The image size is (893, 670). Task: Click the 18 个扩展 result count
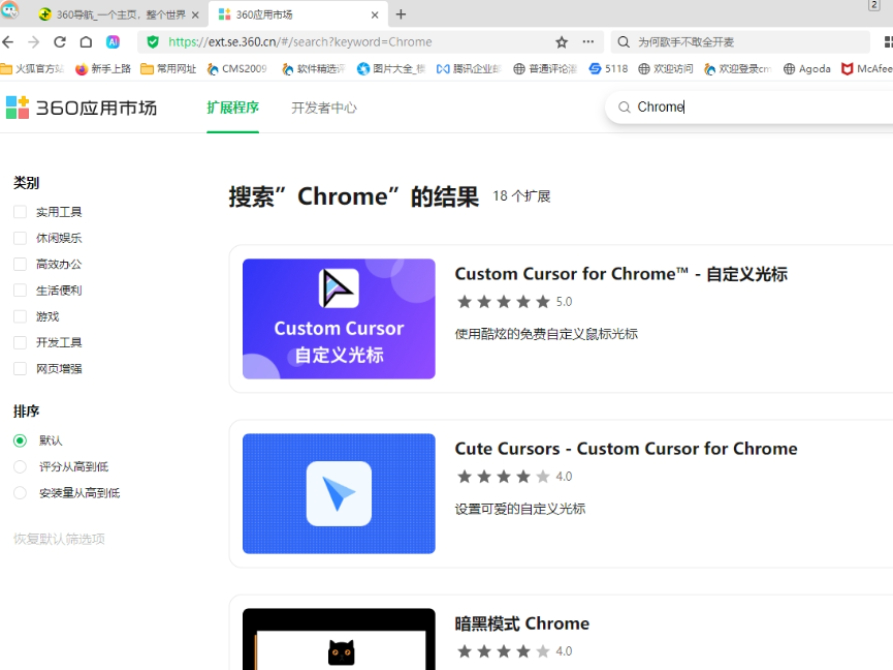coord(522,197)
